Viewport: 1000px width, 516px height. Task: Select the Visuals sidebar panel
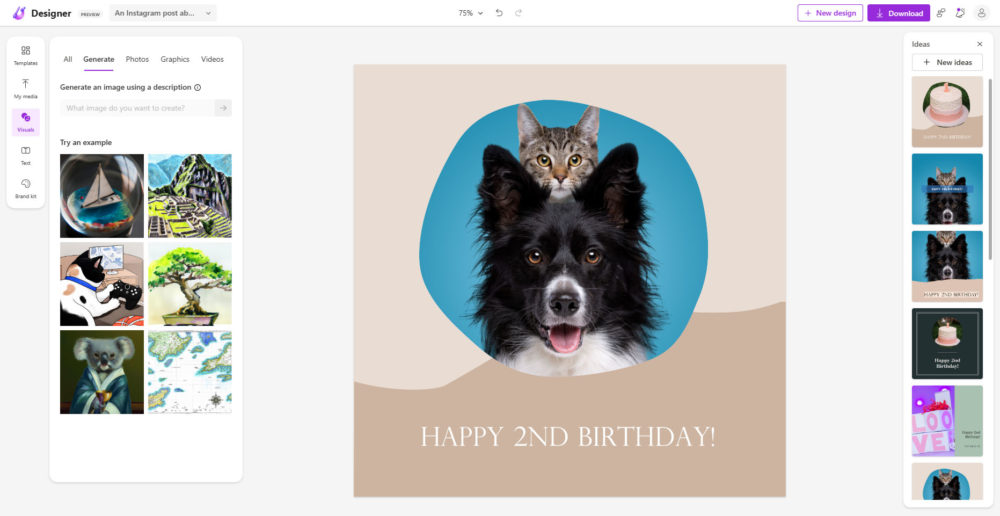[26, 122]
